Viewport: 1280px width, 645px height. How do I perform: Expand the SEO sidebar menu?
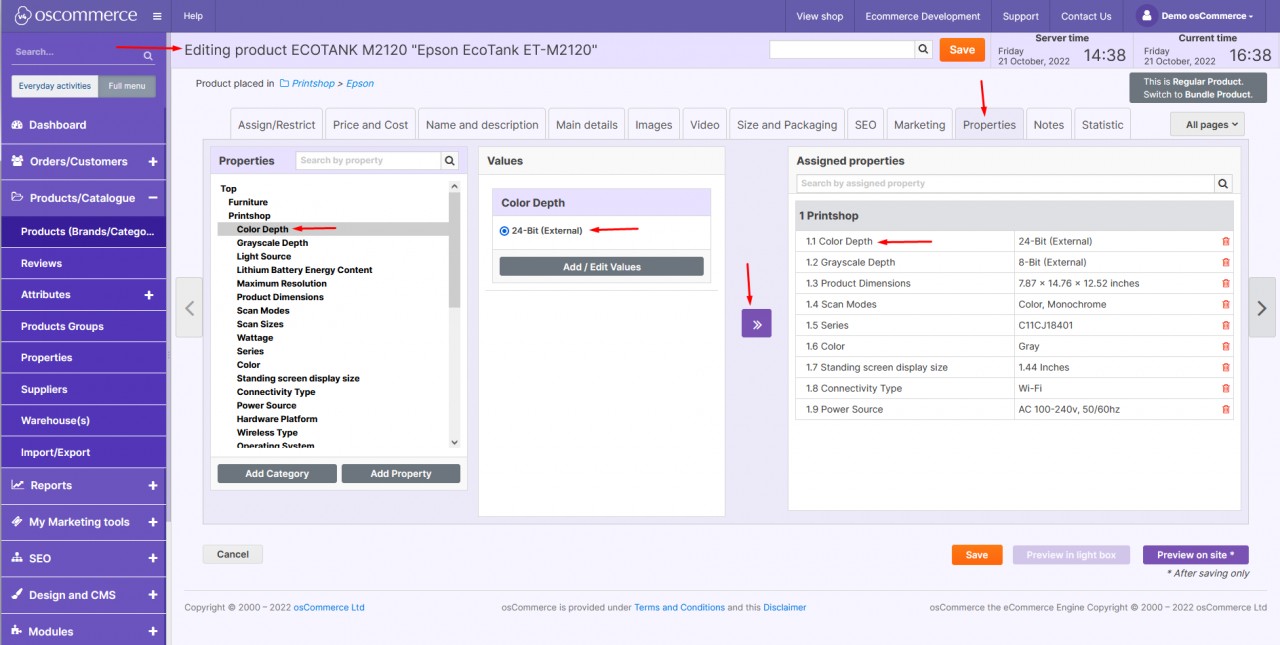click(x=153, y=558)
